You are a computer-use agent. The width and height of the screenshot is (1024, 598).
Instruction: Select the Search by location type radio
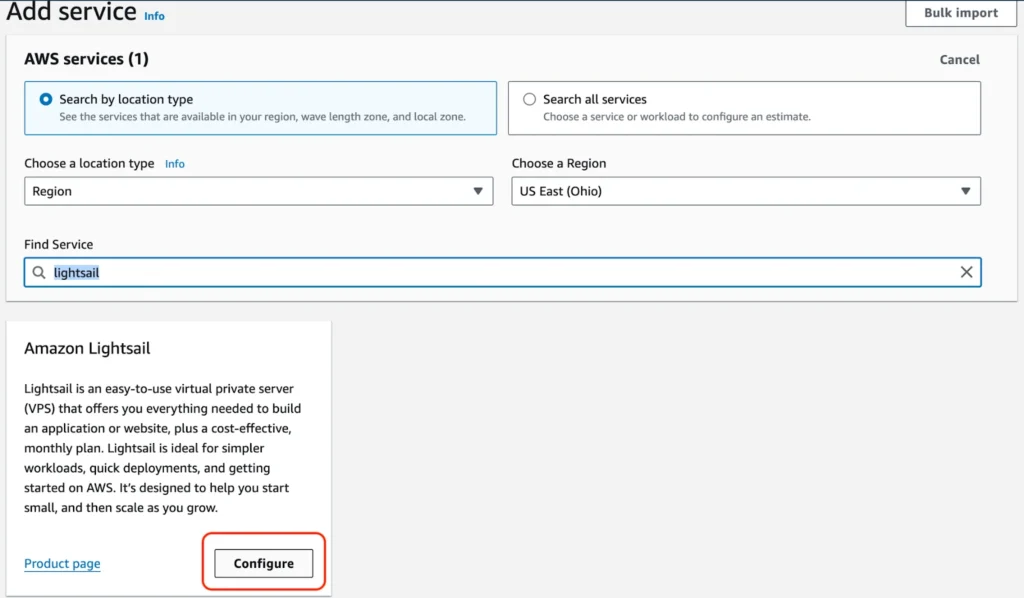coord(46,99)
